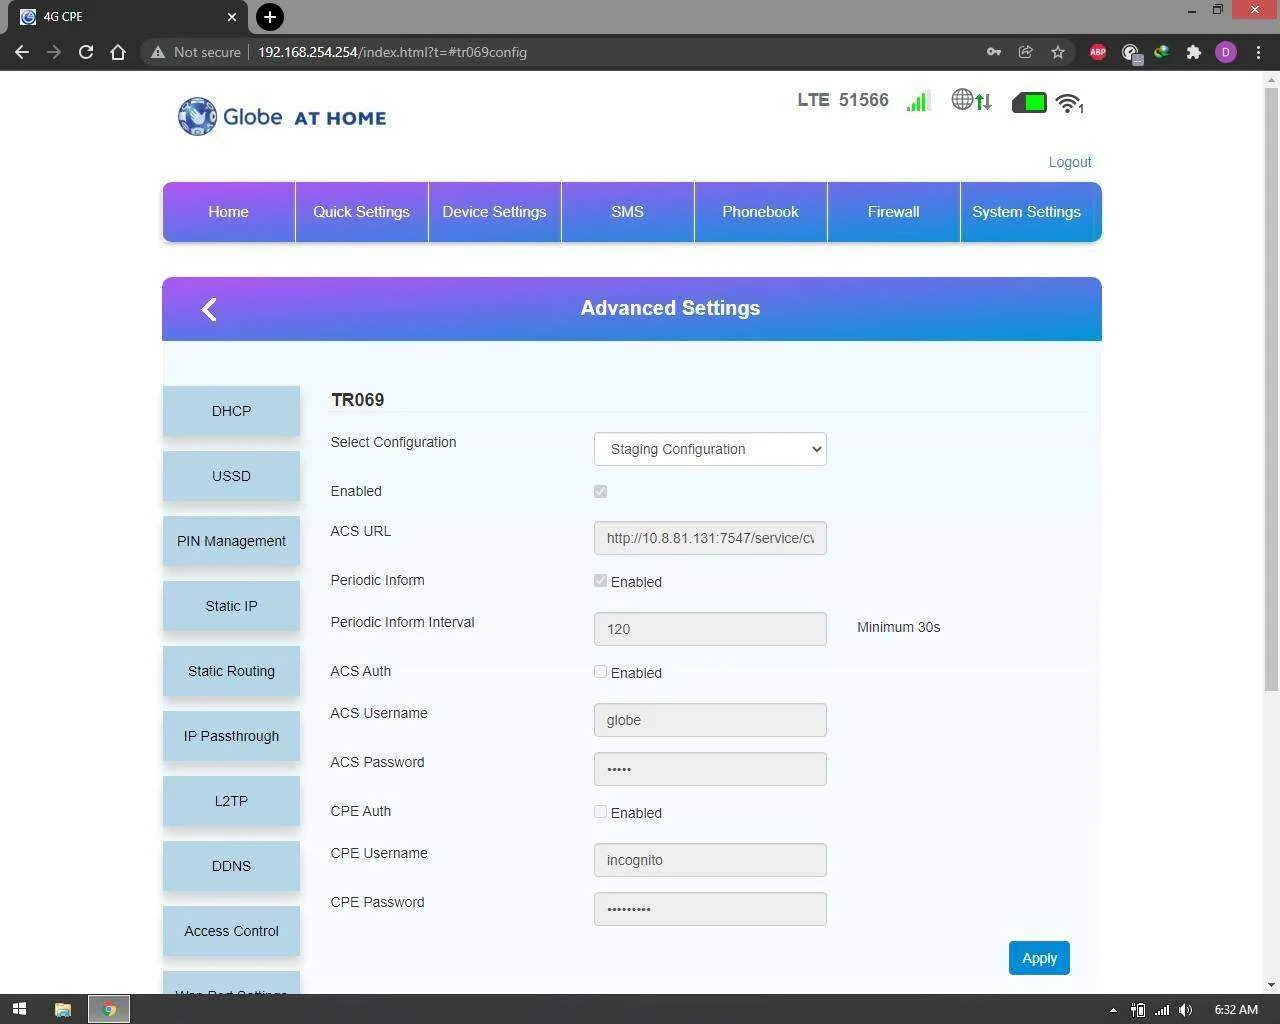
Task: Click the Not secure warning icon
Action: [x=158, y=52]
